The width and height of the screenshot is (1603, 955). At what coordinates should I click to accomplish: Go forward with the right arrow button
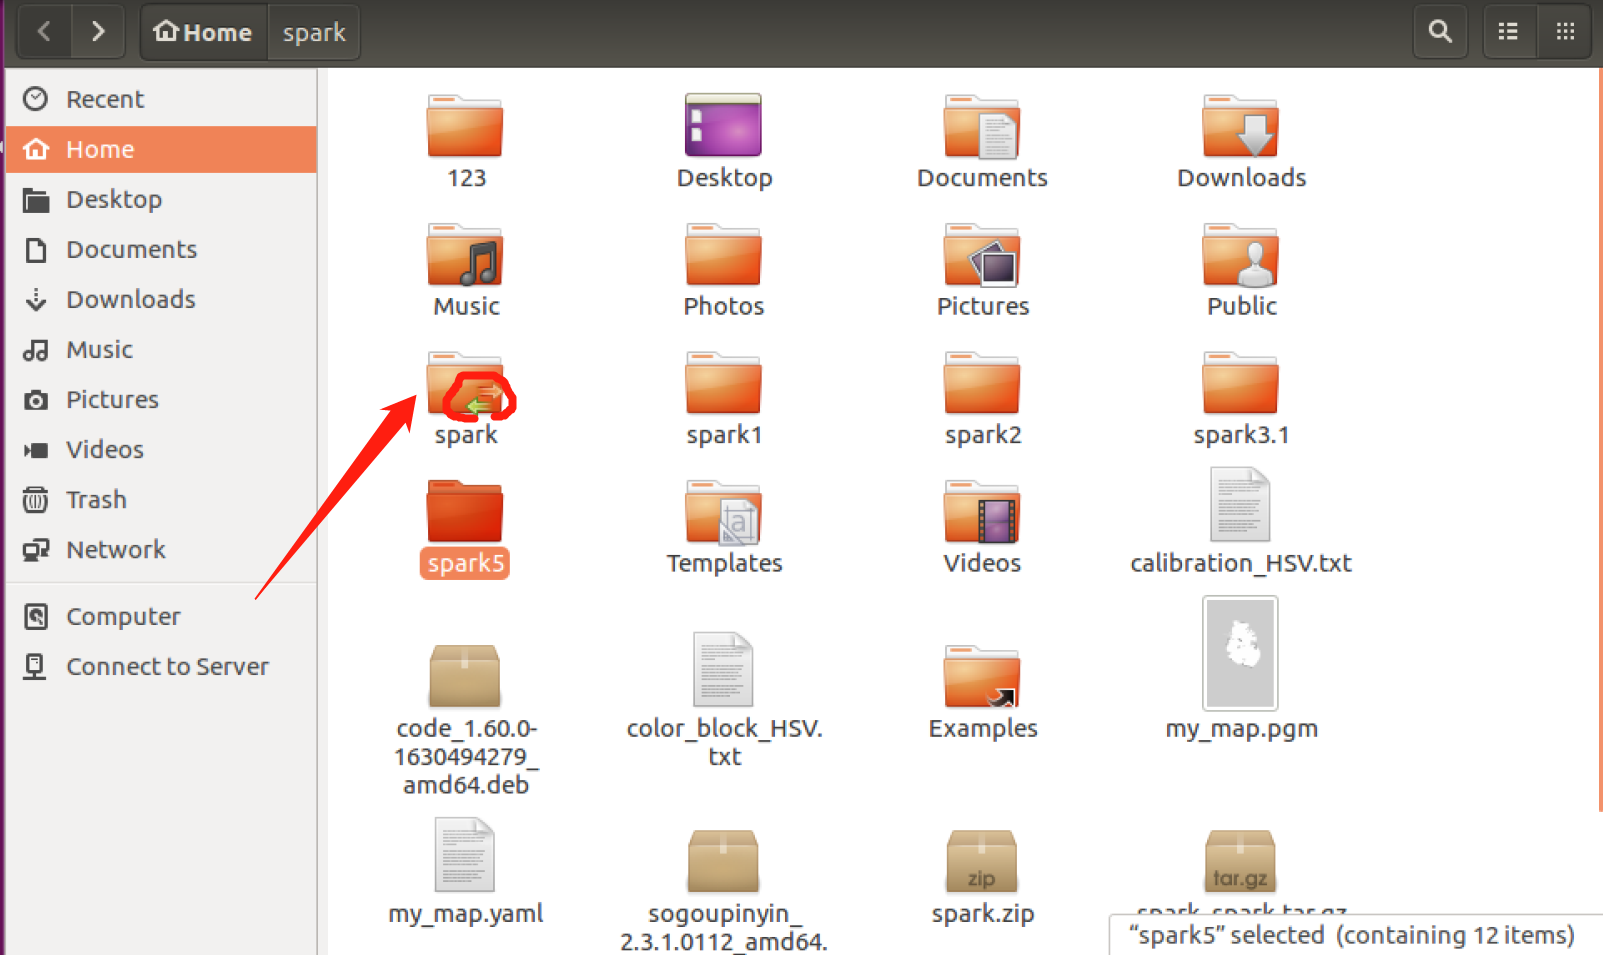tap(98, 32)
